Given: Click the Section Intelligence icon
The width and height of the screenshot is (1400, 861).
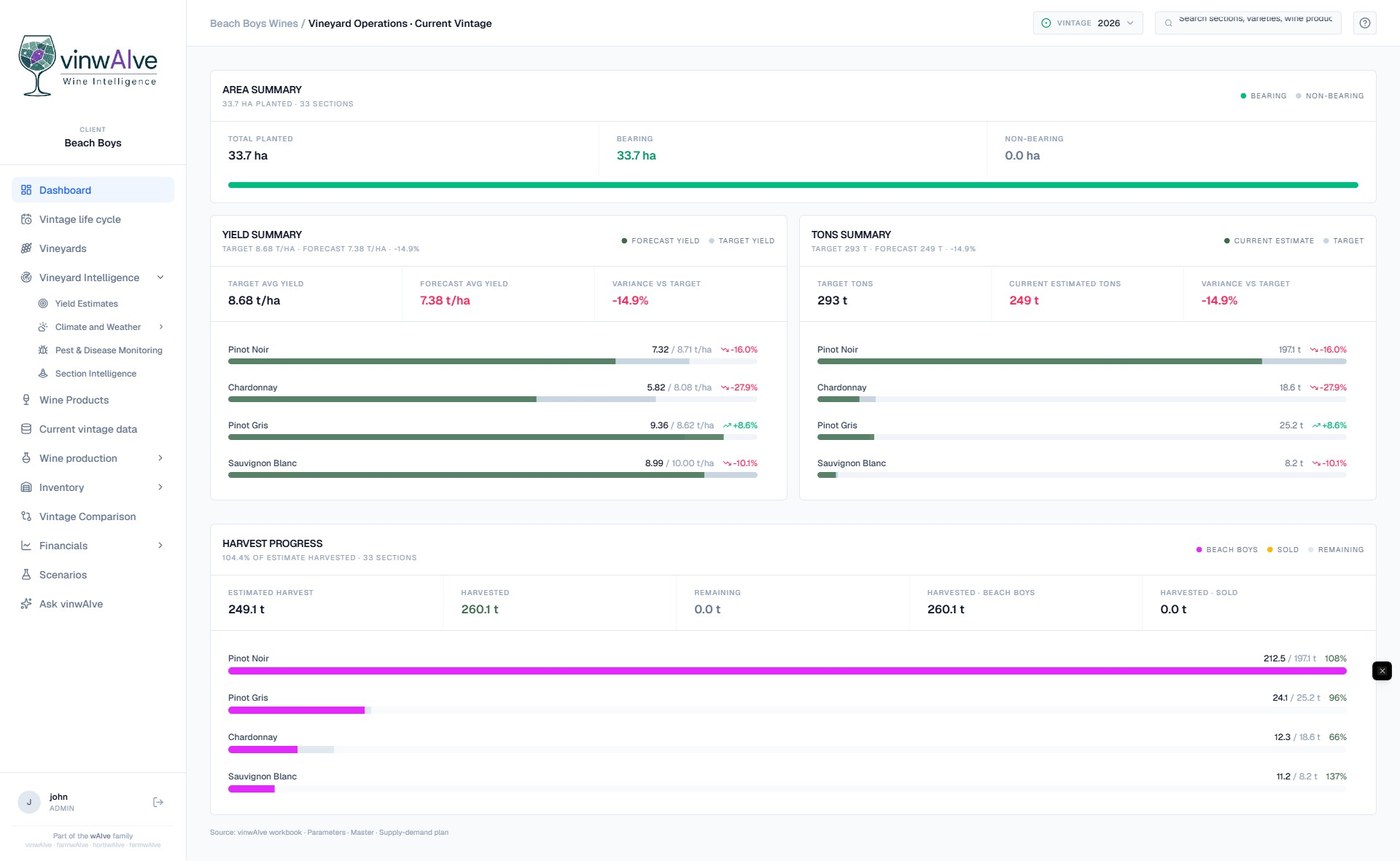Looking at the screenshot, I should 43,373.
